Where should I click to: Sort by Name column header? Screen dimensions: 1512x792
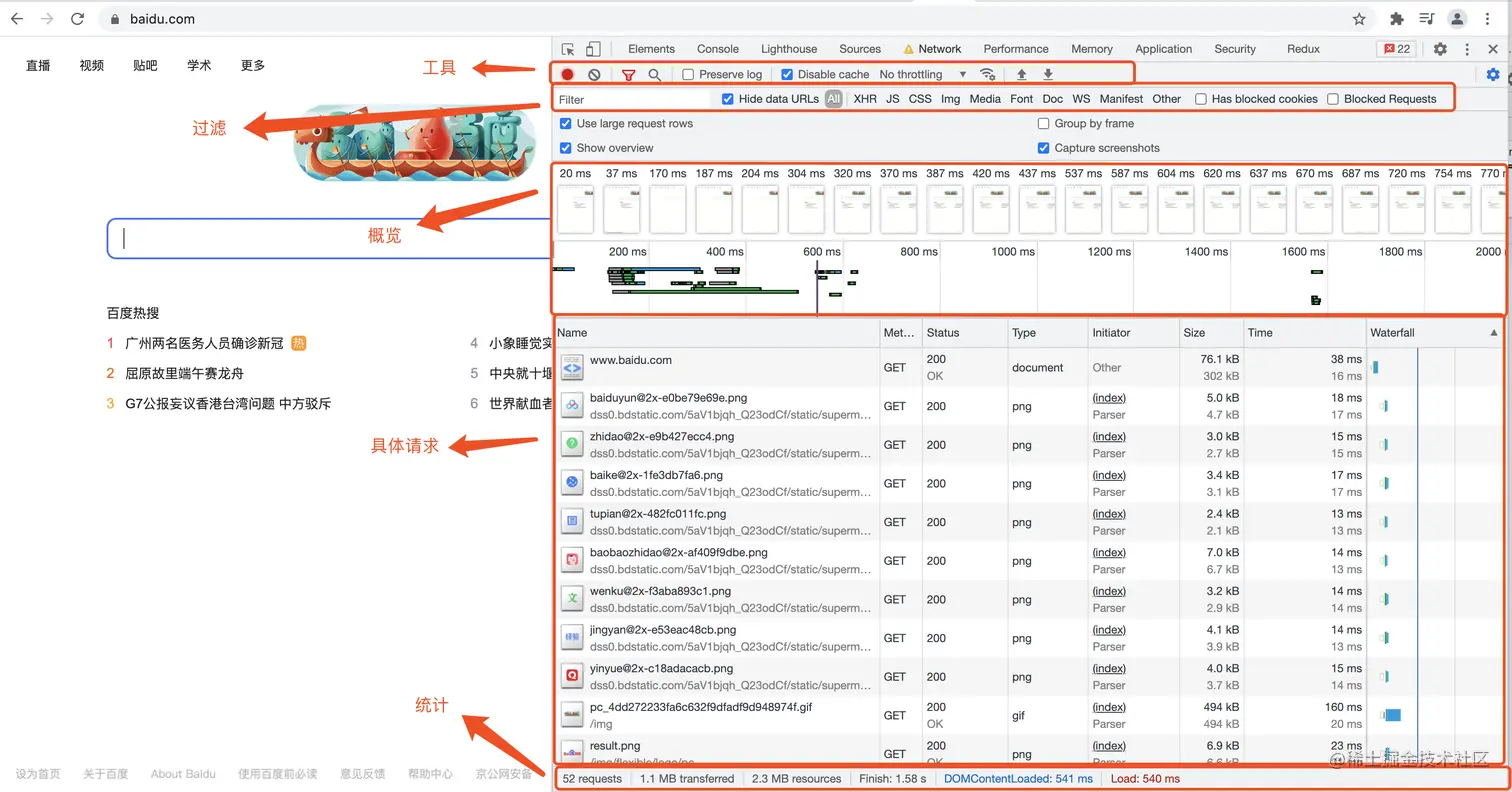click(x=716, y=333)
